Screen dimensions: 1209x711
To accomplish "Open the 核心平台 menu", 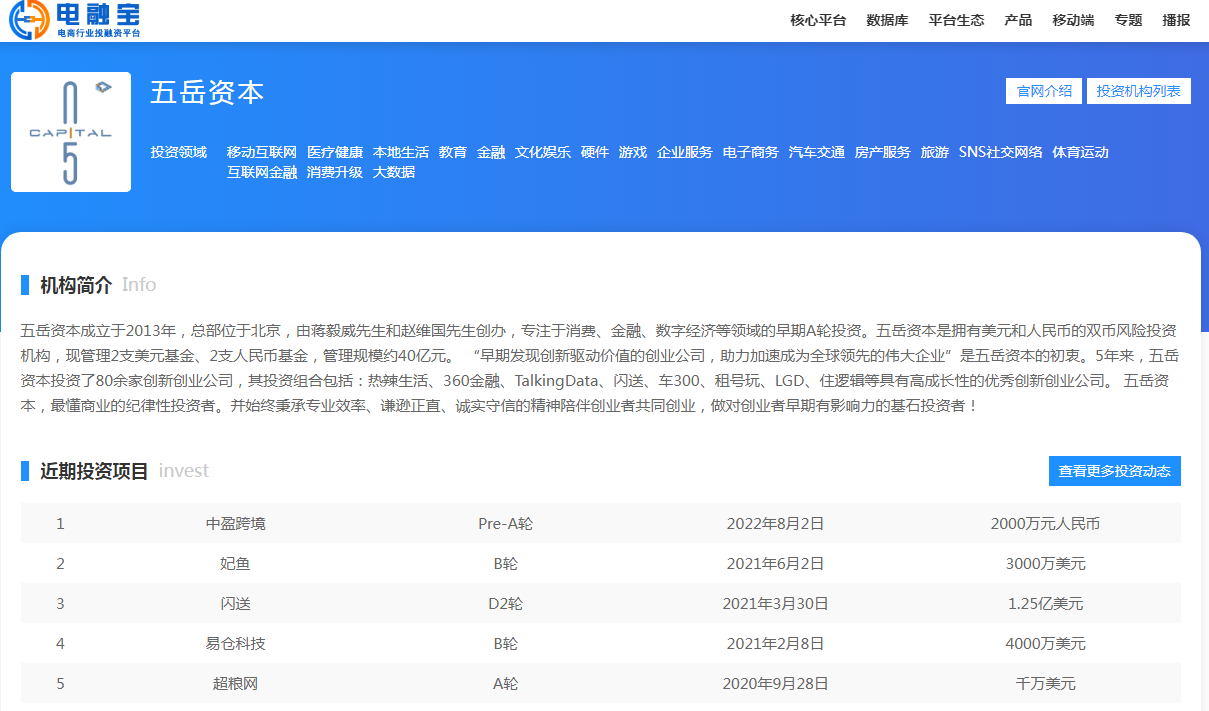I will pos(818,20).
